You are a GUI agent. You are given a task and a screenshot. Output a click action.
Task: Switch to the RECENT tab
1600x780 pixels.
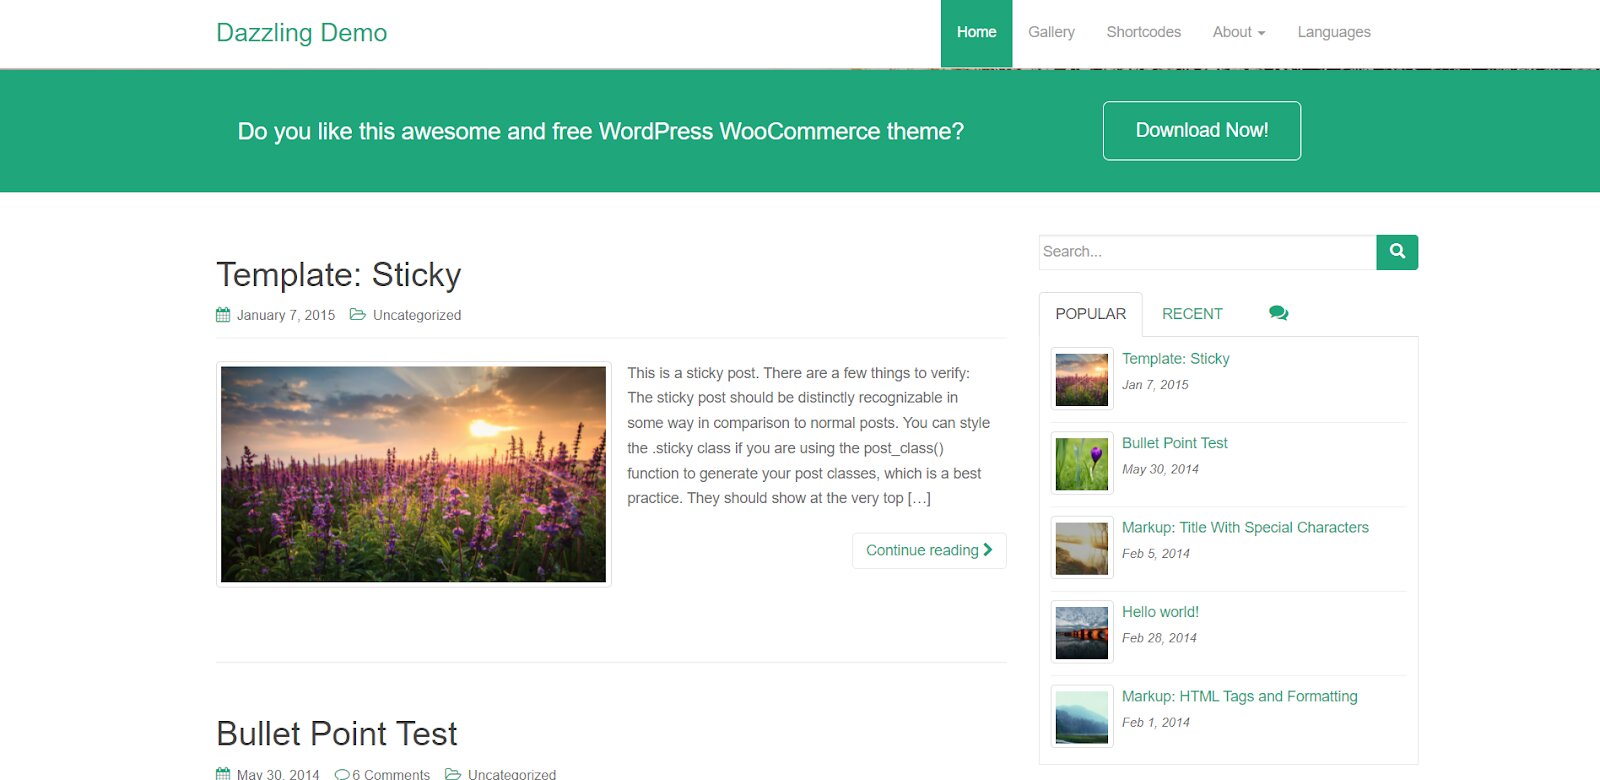pos(1192,314)
